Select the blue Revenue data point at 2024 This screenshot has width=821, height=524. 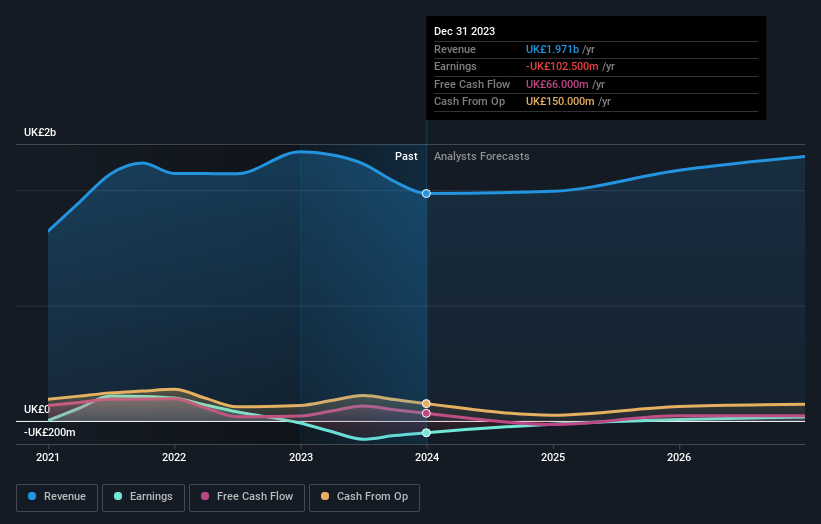(x=426, y=194)
